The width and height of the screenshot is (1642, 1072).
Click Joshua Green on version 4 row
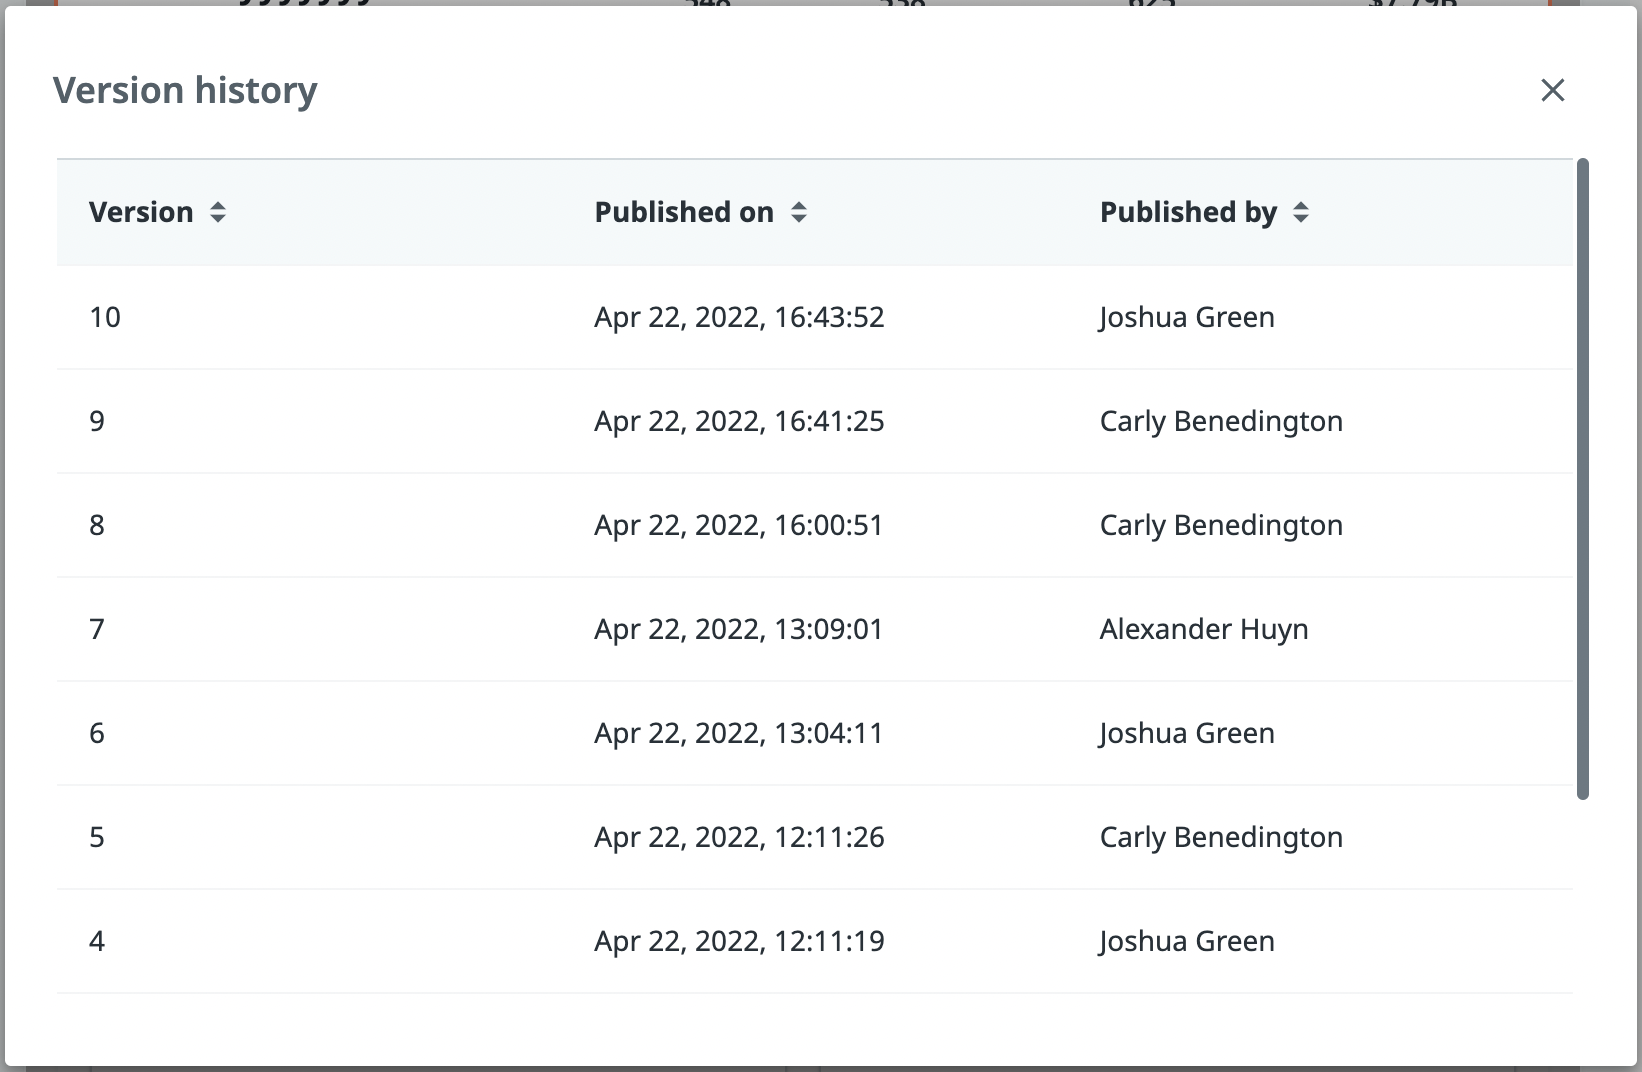click(x=1187, y=941)
